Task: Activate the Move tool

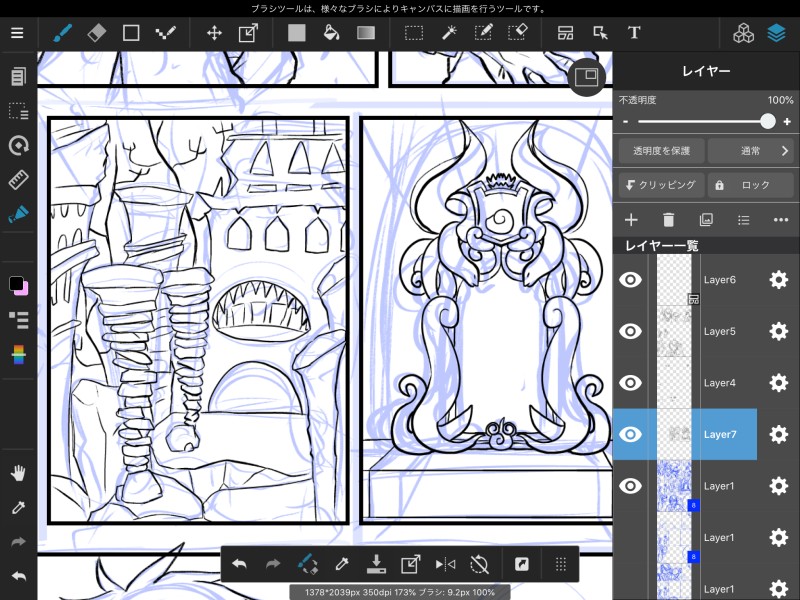Action: [214, 32]
